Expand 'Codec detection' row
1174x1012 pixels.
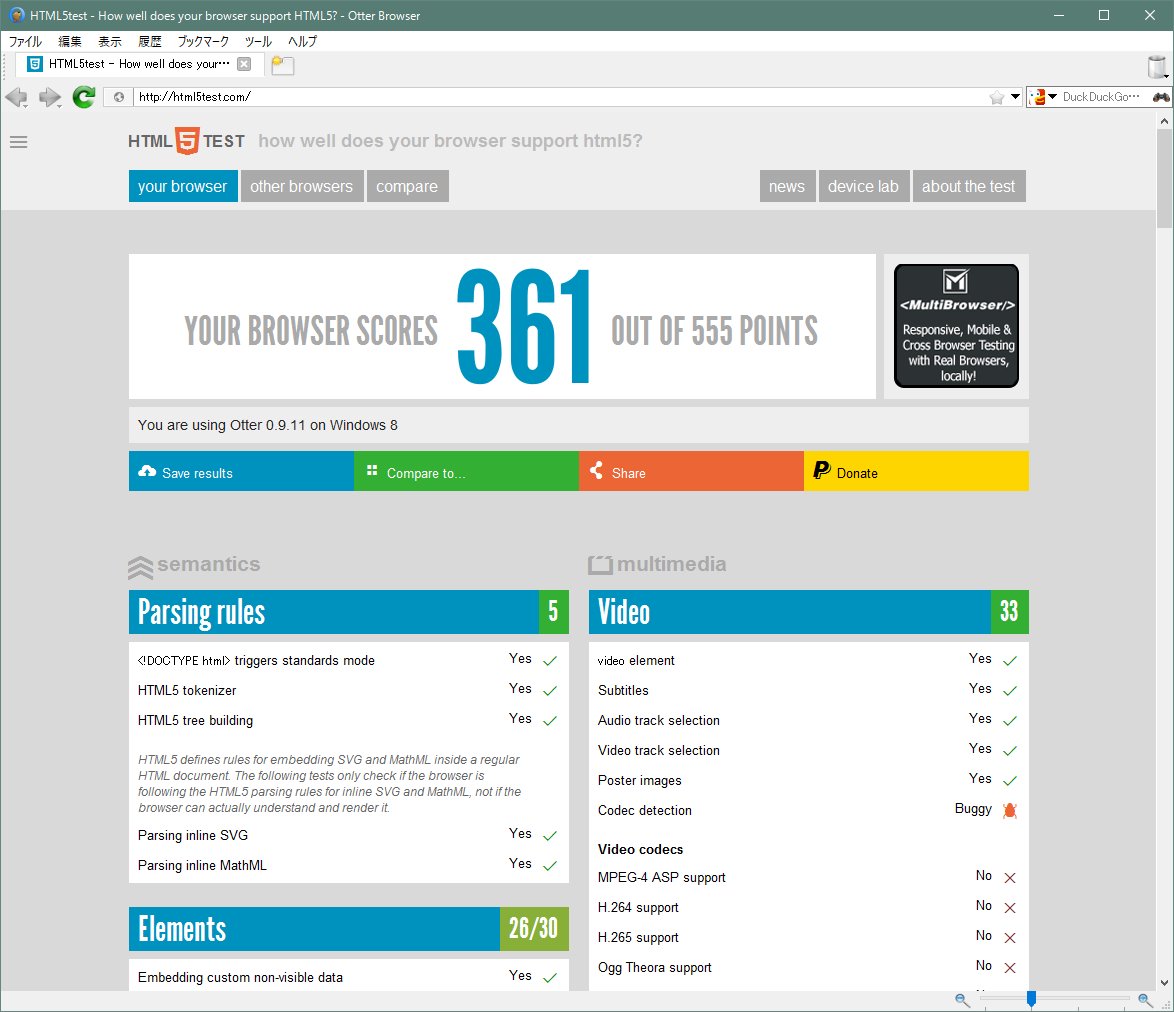tap(809, 810)
